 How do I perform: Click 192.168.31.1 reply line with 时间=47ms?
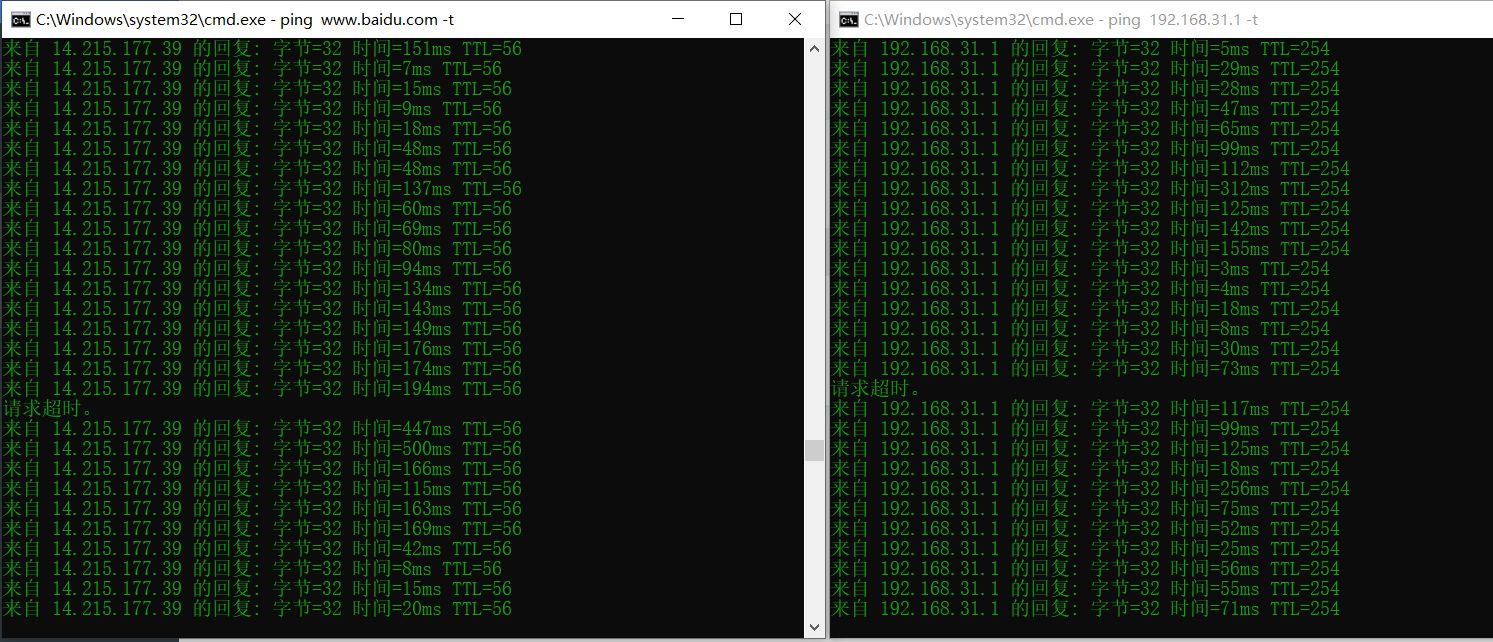pyautogui.click(x=1085, y=109)
